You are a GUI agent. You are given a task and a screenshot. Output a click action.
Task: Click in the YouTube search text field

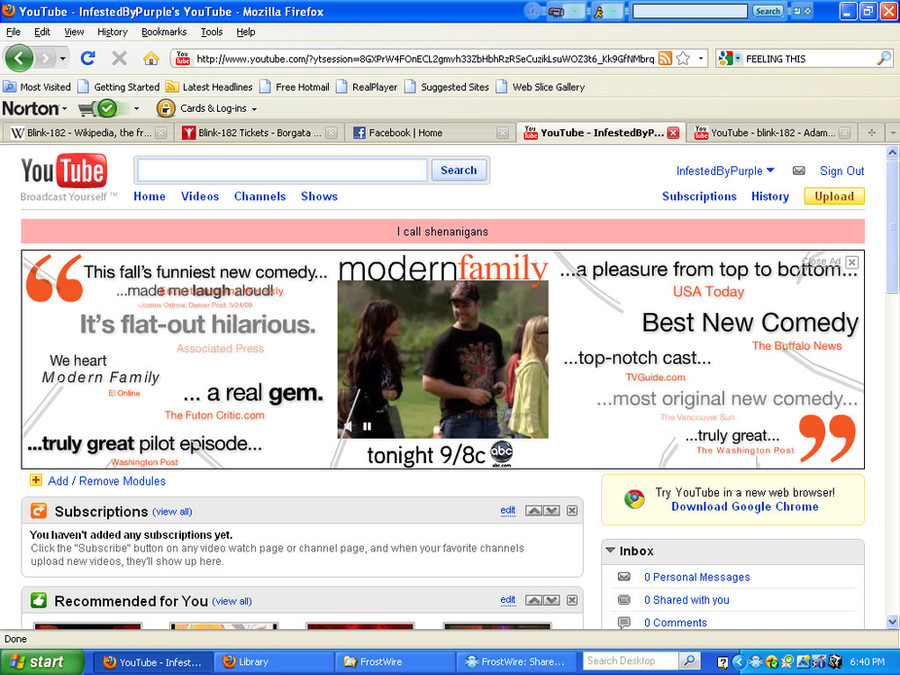[x=282, y=170]
